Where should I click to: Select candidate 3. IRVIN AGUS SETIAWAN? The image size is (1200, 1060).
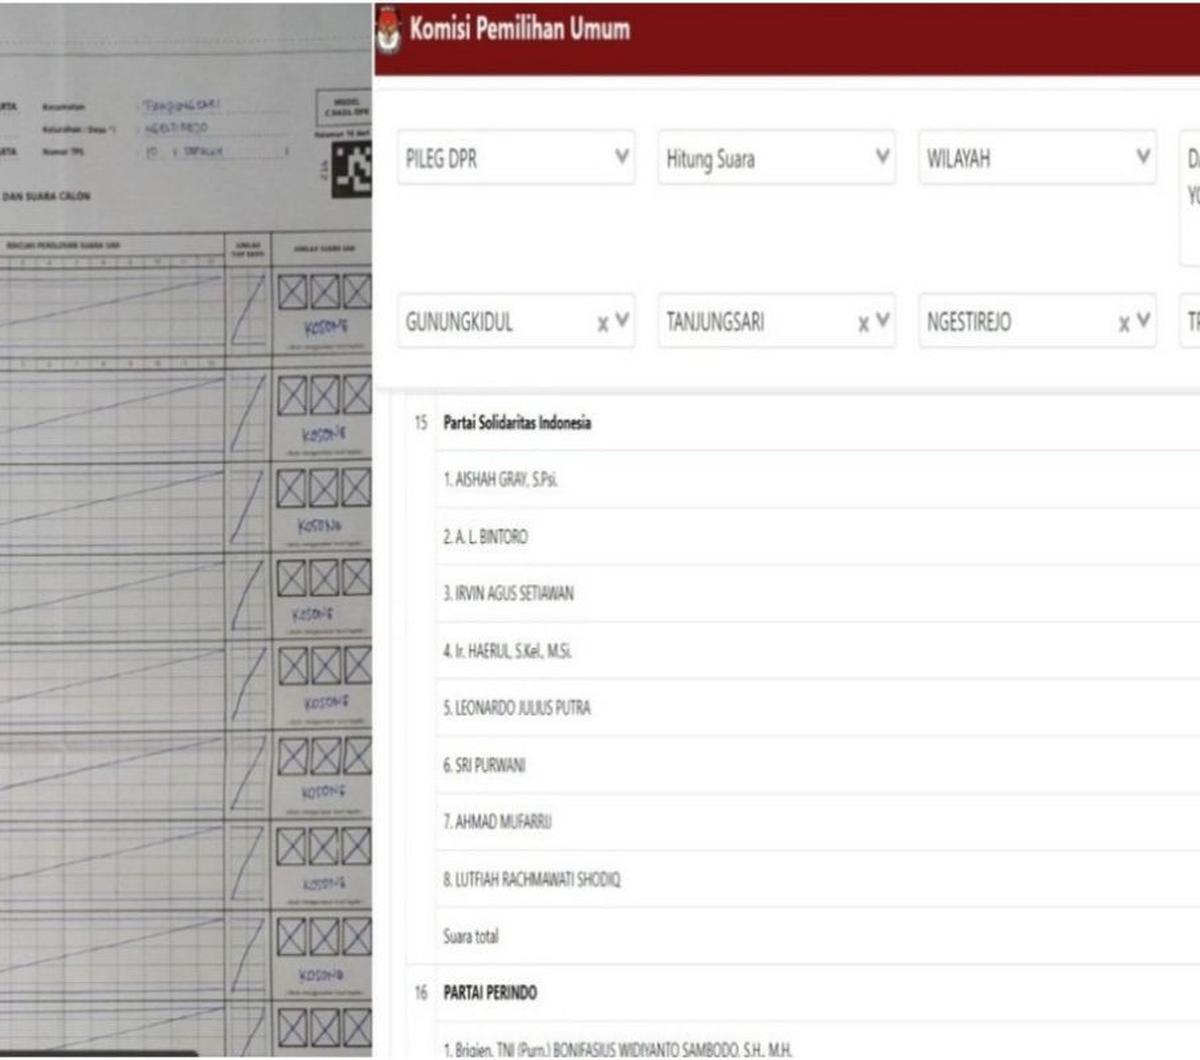(x=818, y=594)
